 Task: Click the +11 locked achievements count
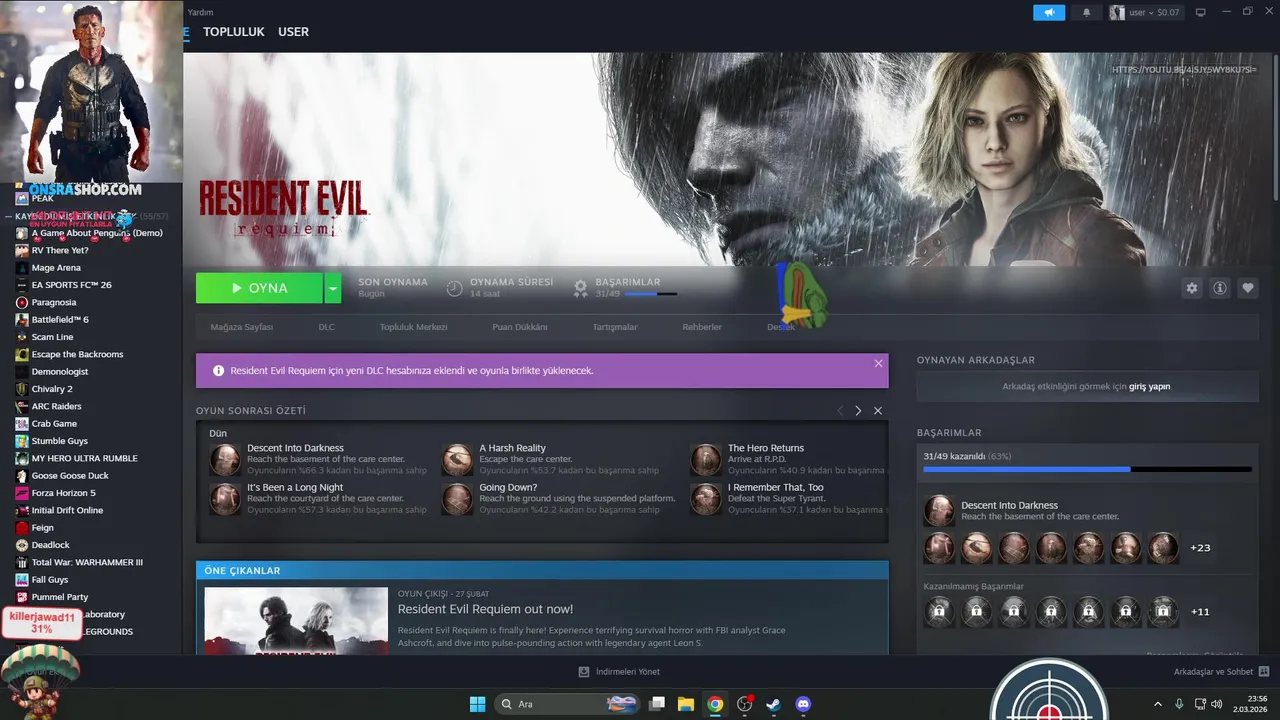coord(1200,611)
